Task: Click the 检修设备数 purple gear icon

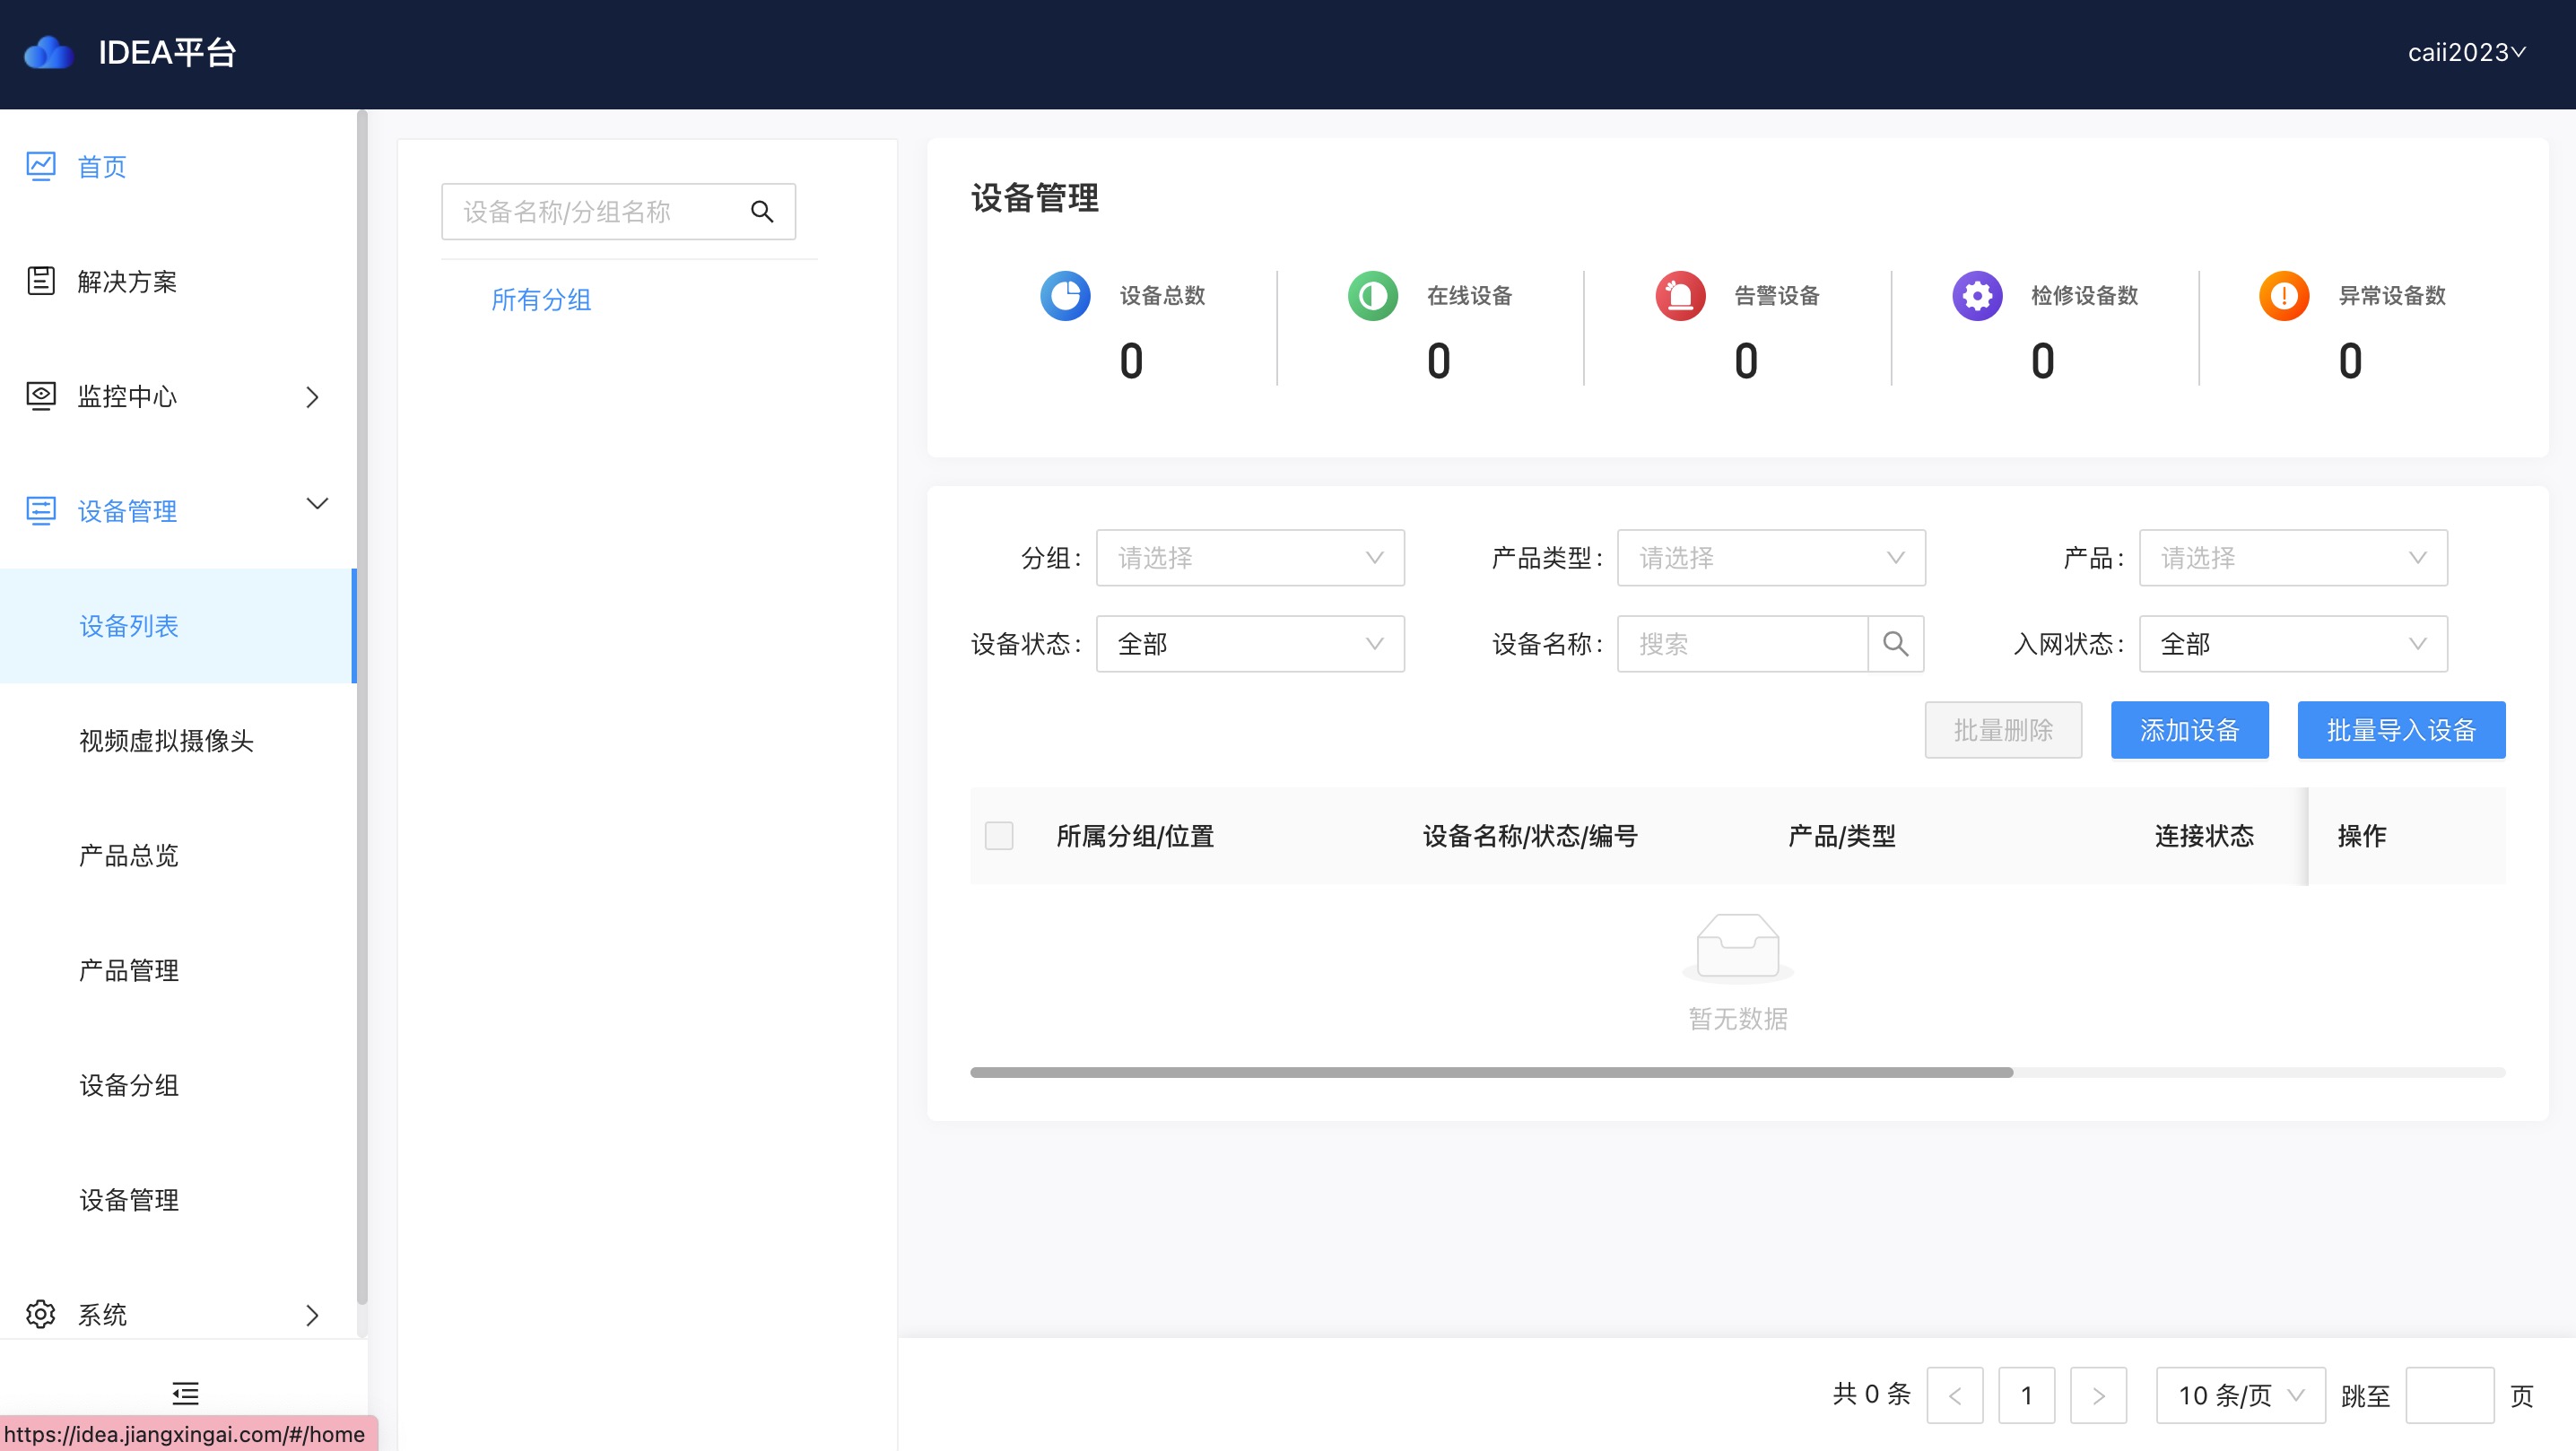Action: point(1977,296)
